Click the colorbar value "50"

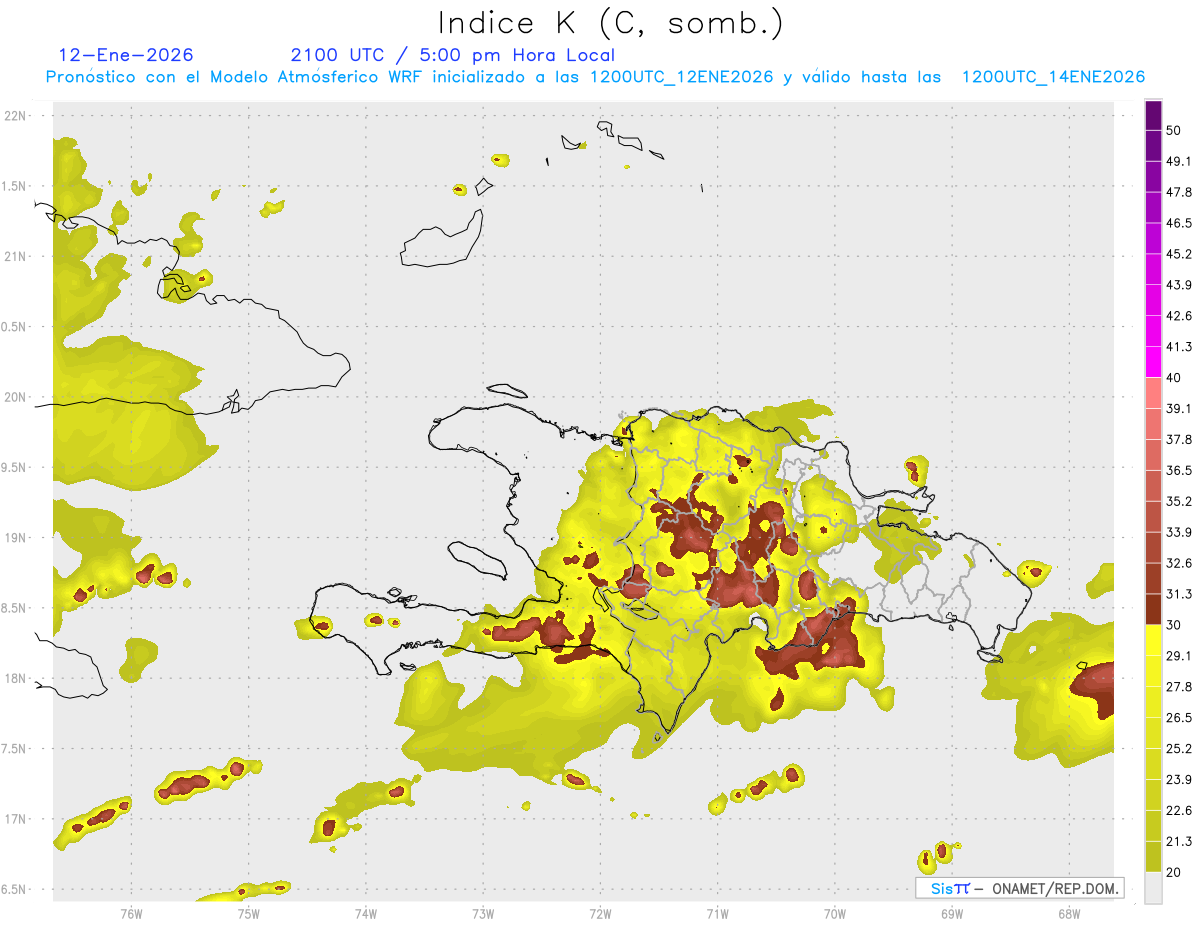click(x=1174, y=130)
